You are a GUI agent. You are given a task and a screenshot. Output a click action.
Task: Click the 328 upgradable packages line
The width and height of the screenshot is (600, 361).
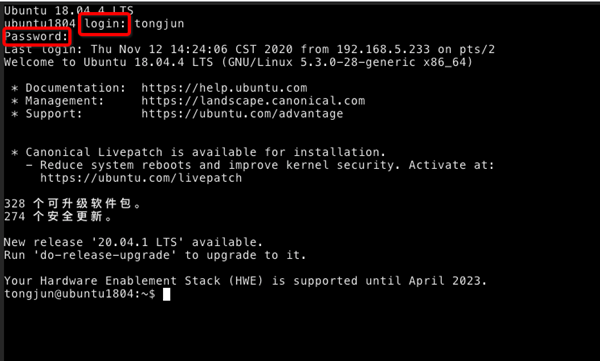tap(73, 204)
